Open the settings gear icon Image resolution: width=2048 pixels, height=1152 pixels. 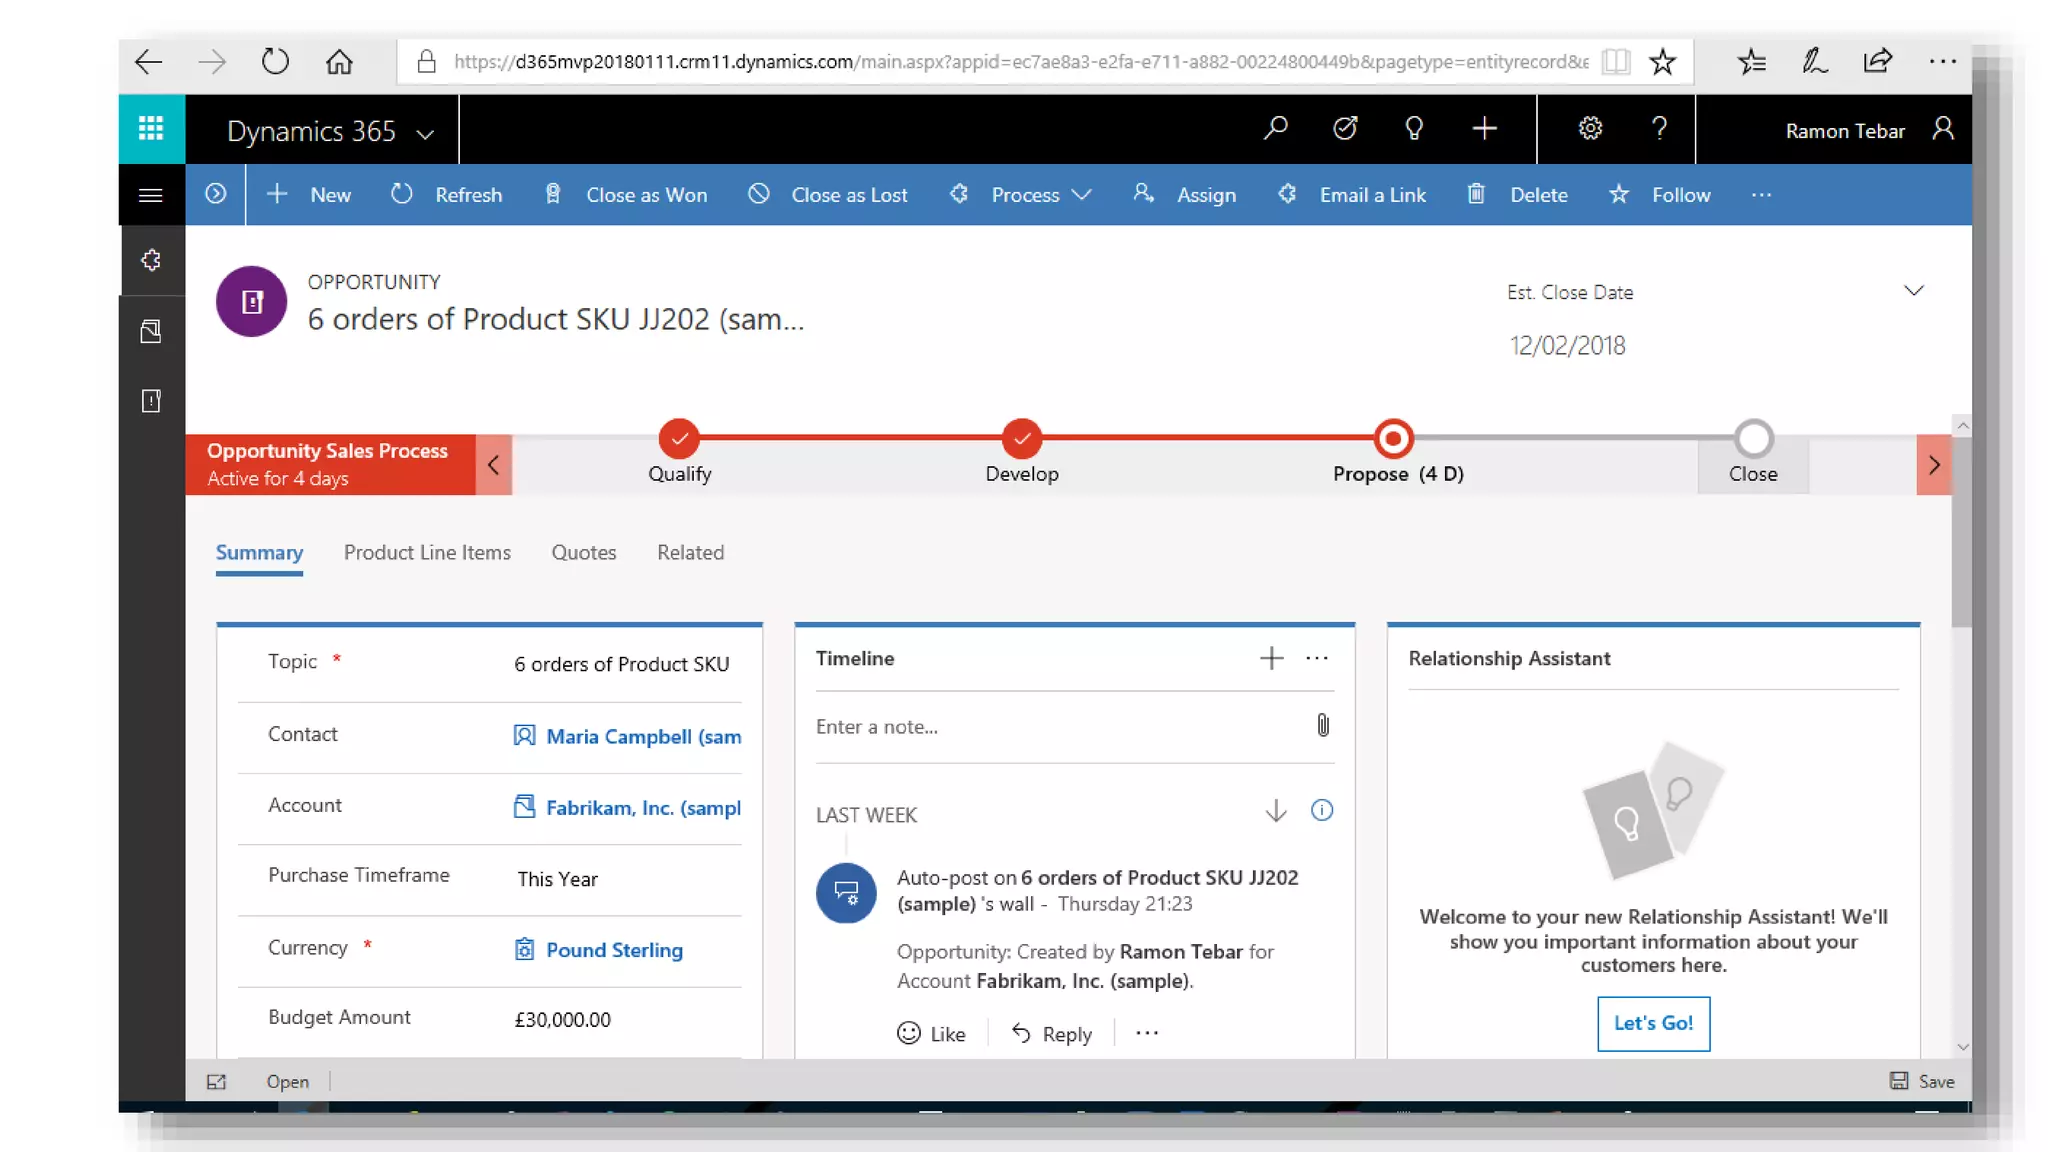pyautogui.click(x=1590, y=128)
